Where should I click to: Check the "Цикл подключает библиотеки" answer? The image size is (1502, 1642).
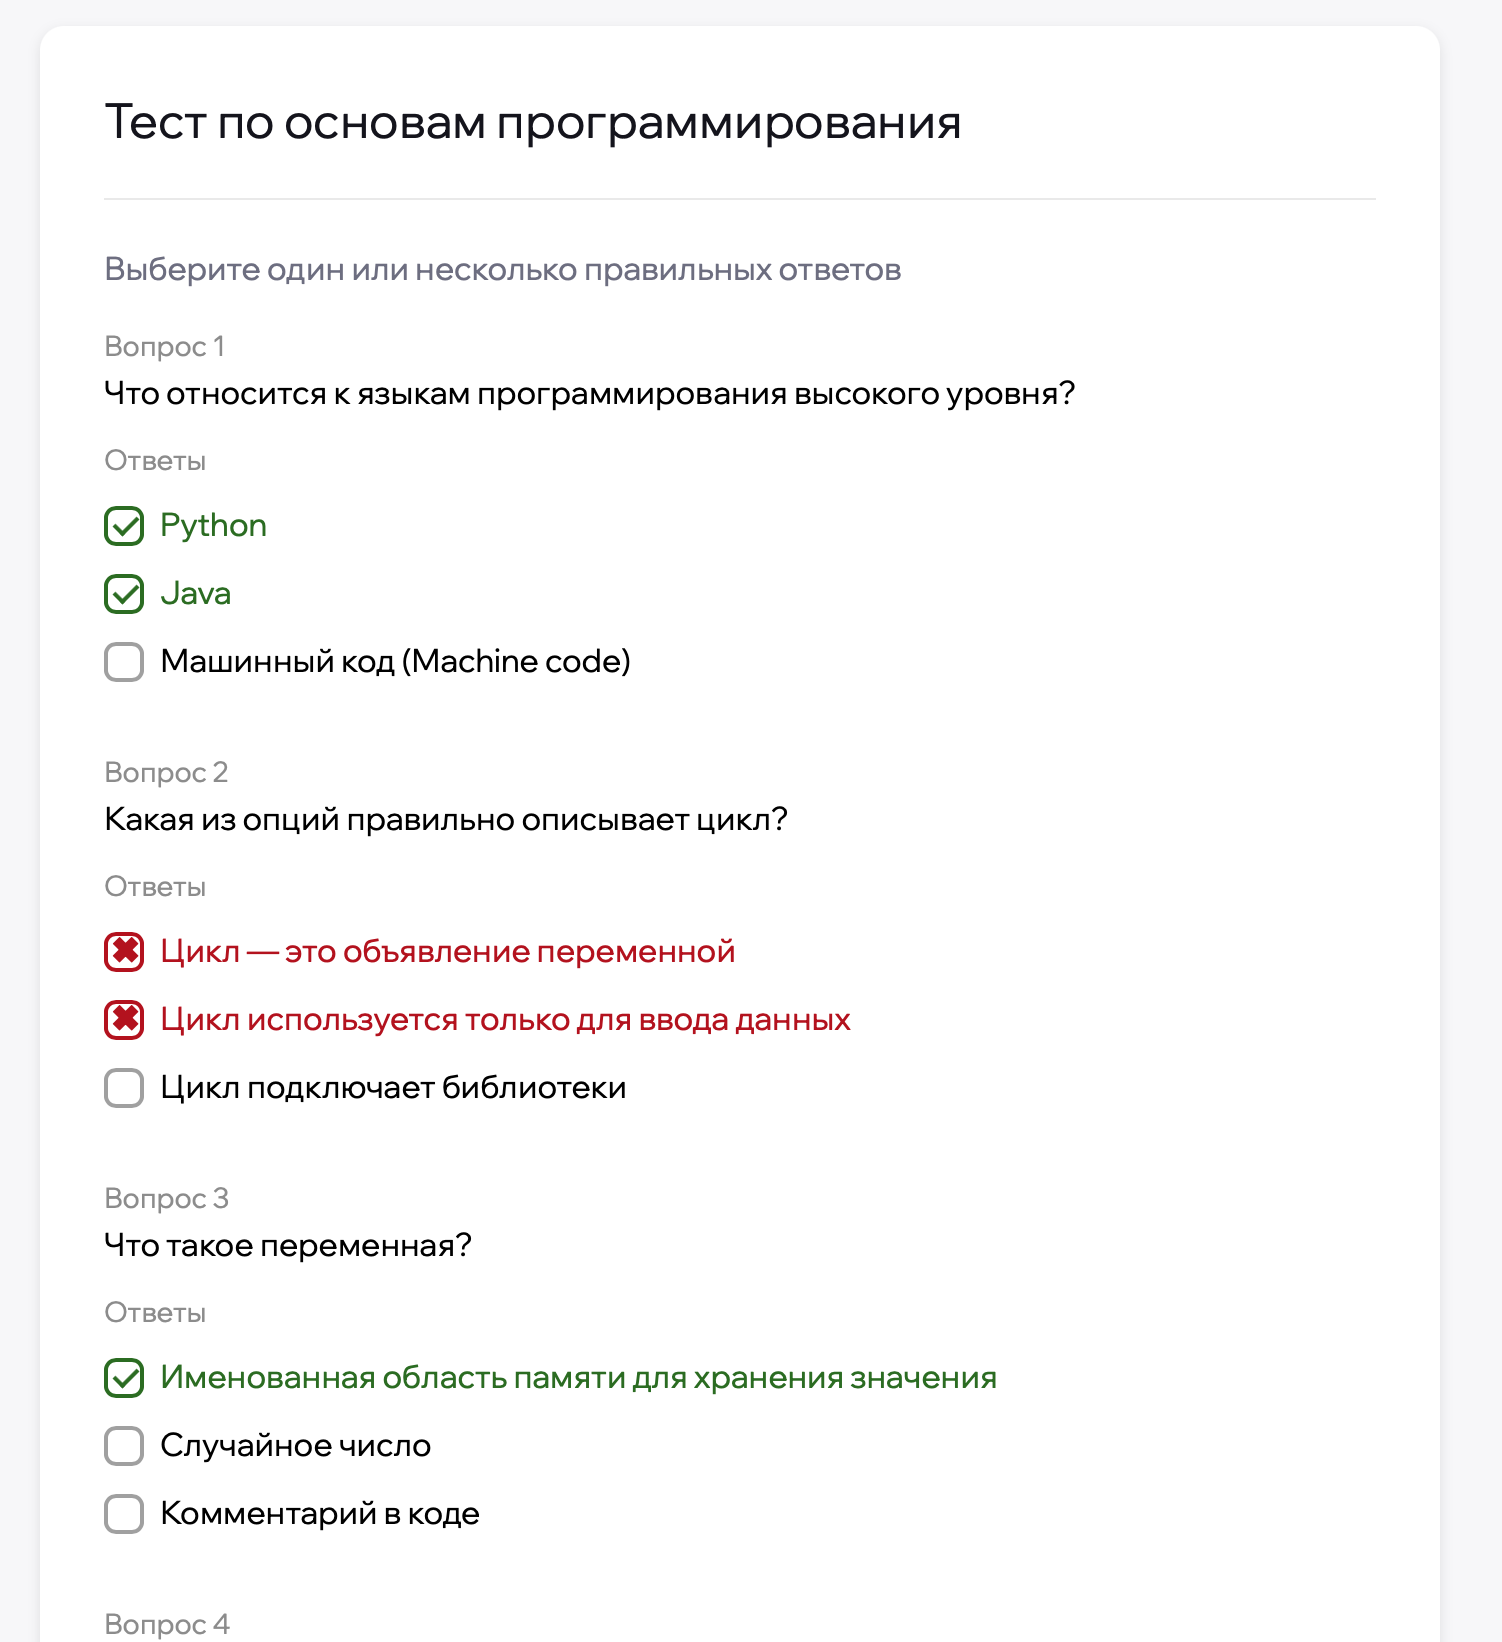(123, 1088)
